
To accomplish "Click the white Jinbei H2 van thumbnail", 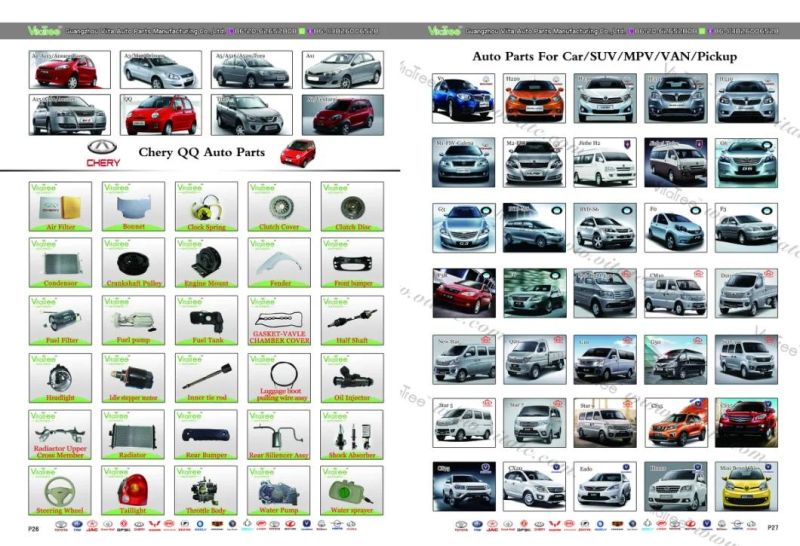I will (605, 162).
